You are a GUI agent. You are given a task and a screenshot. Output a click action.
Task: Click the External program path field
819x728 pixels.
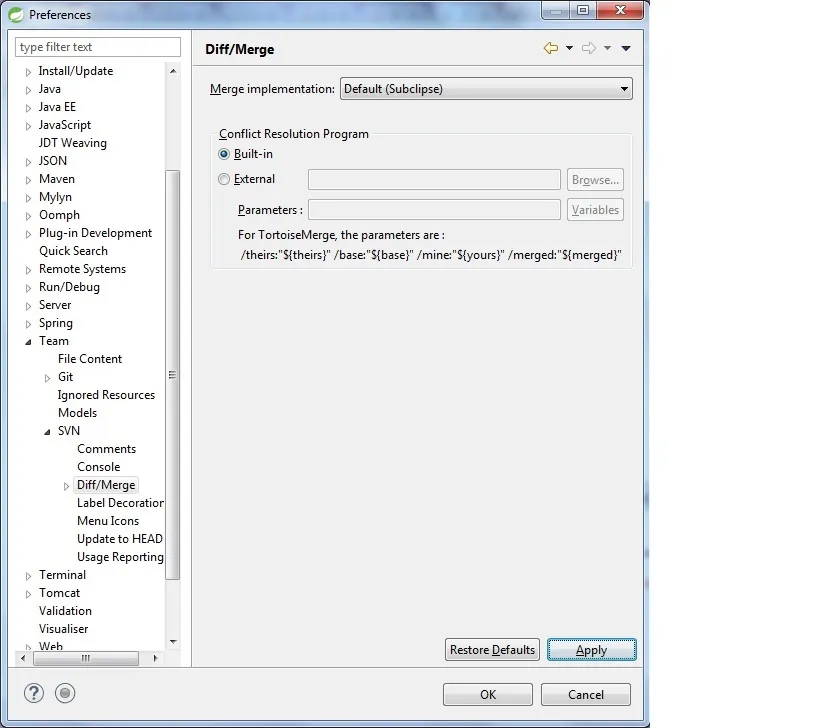click(435, 180)
